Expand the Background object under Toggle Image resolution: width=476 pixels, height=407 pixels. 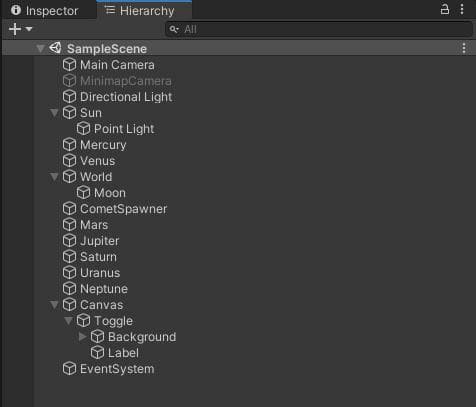point(82,337)
